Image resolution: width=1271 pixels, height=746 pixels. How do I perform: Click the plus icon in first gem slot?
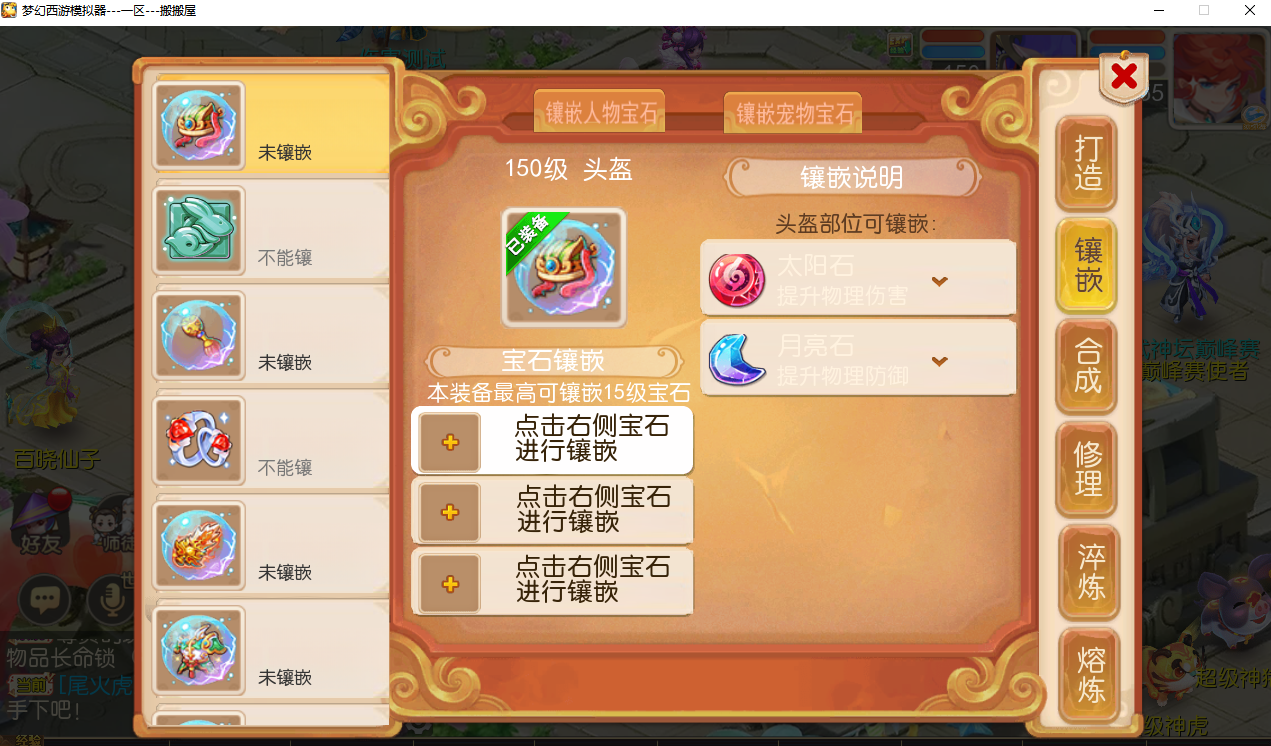[x=450, y=442]
